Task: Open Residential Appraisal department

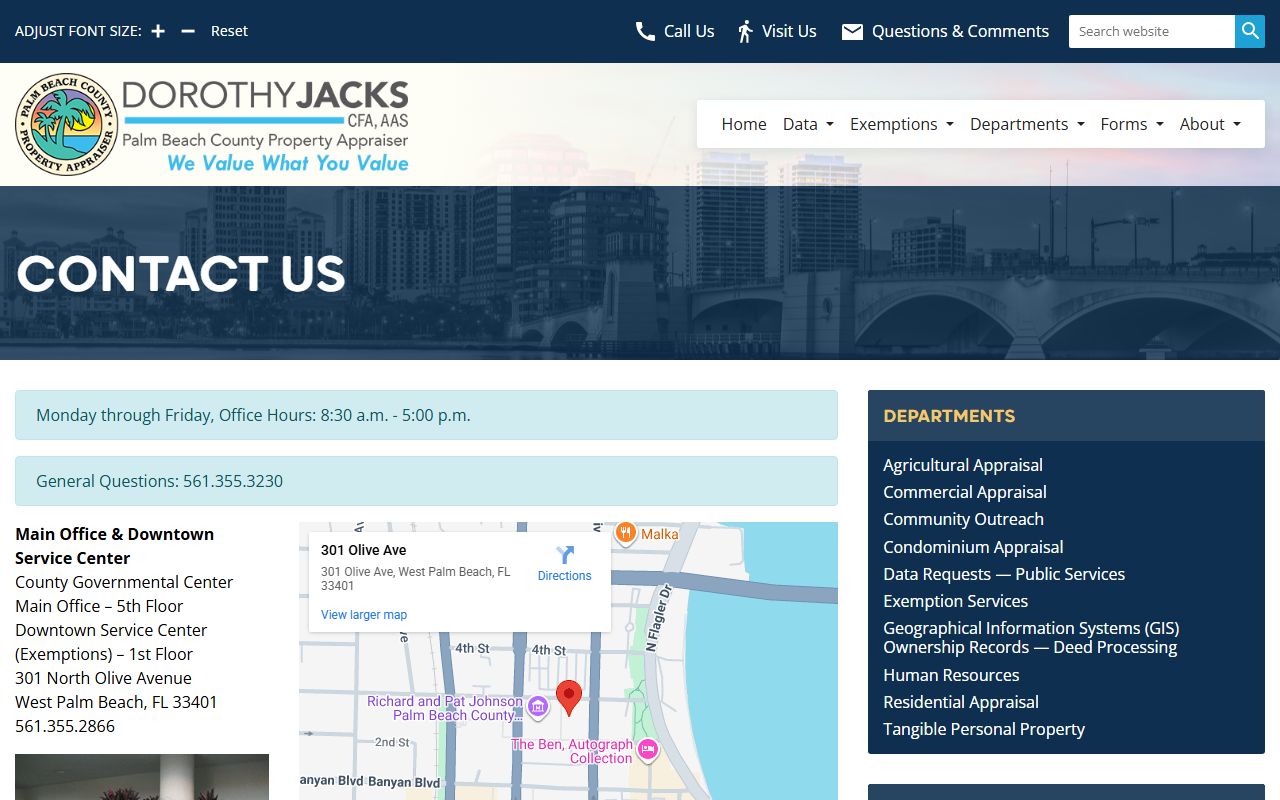Action: 961,702
